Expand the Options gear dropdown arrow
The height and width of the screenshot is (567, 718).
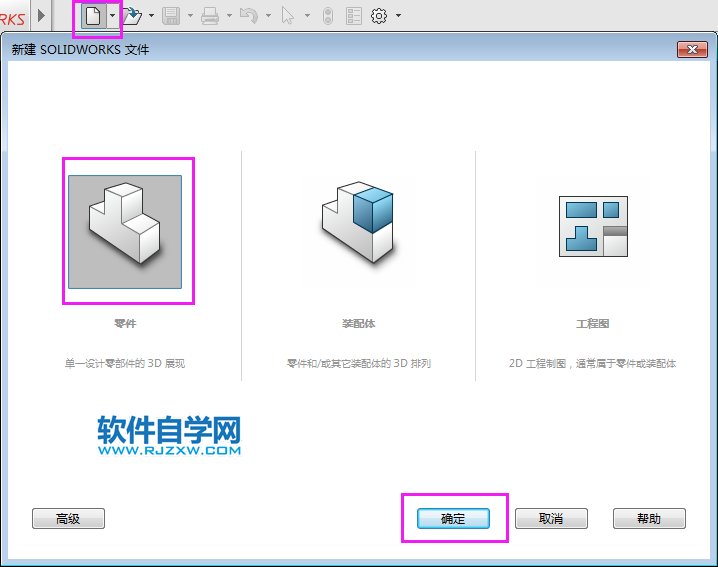point(398,16)
